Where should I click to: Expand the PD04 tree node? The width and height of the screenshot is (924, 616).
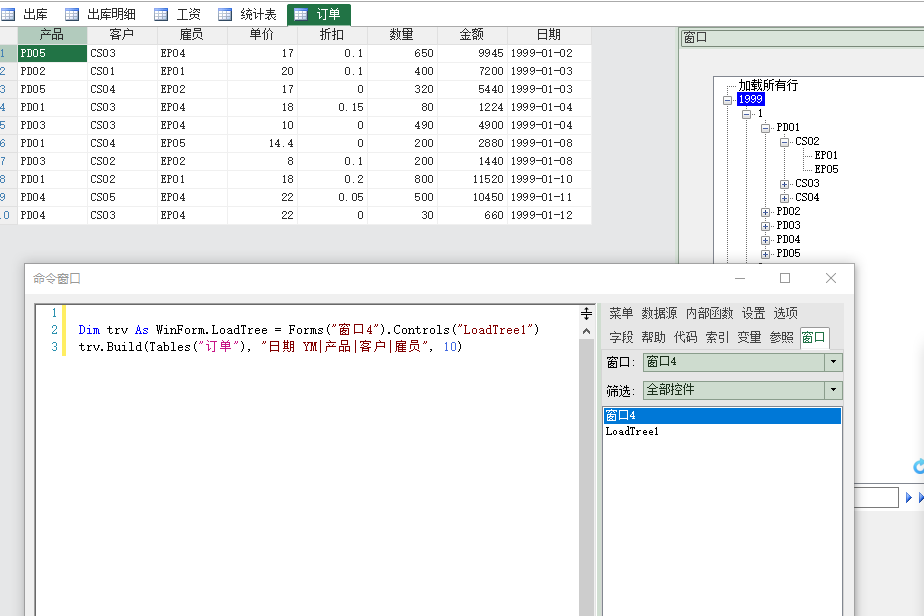click(765, 240)
